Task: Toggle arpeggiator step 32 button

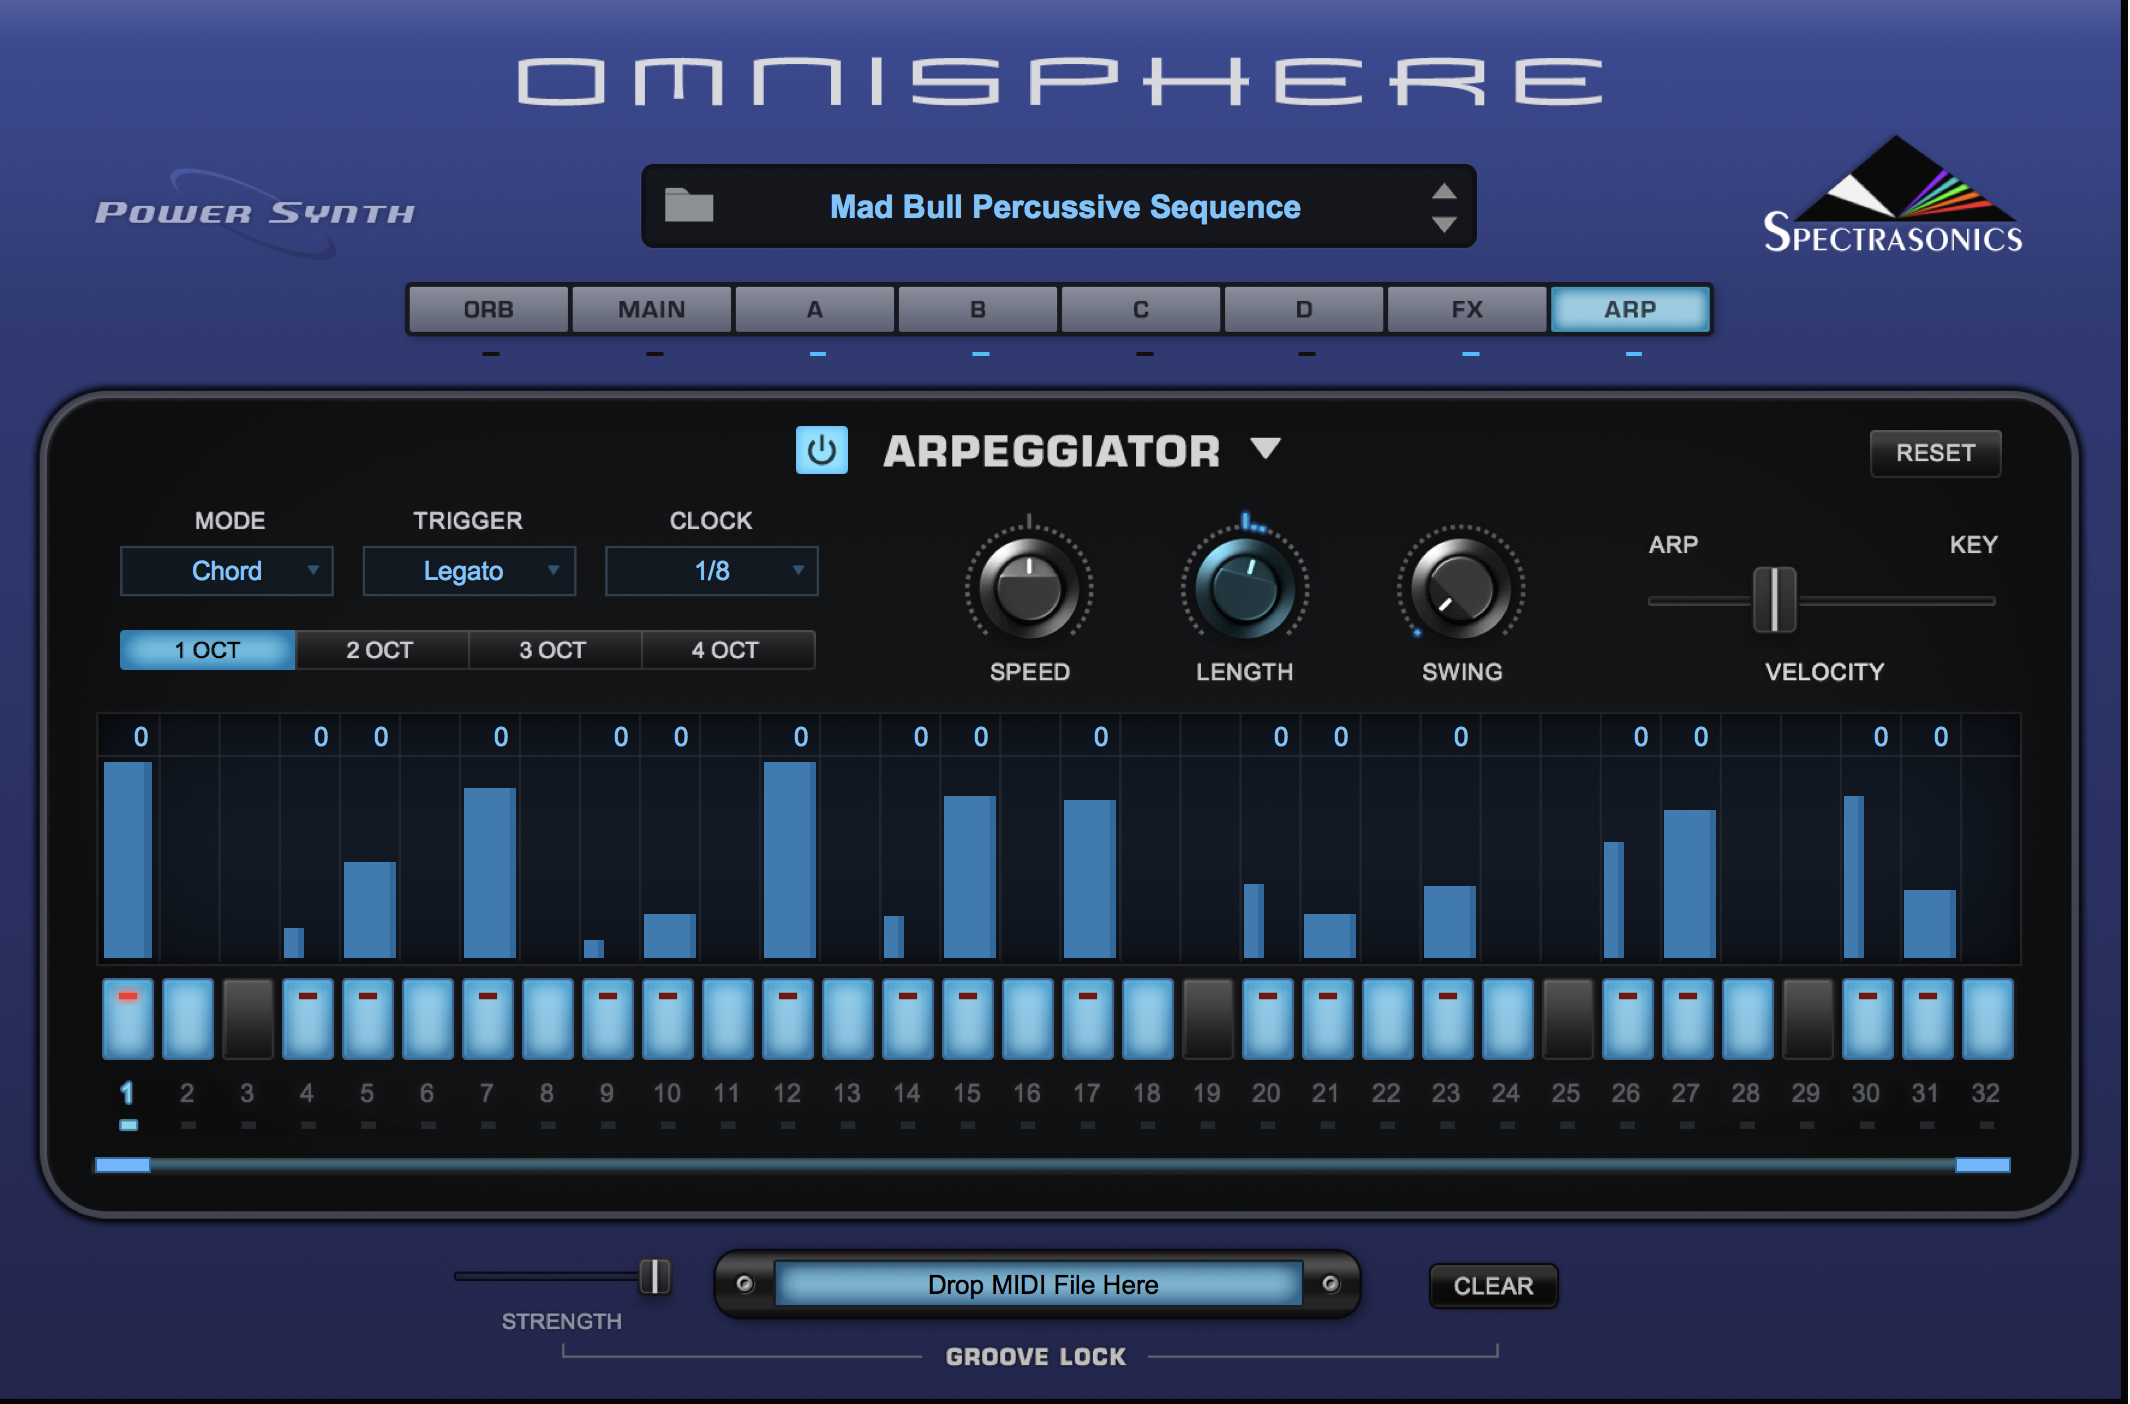Action: tap(1988, 1019)
